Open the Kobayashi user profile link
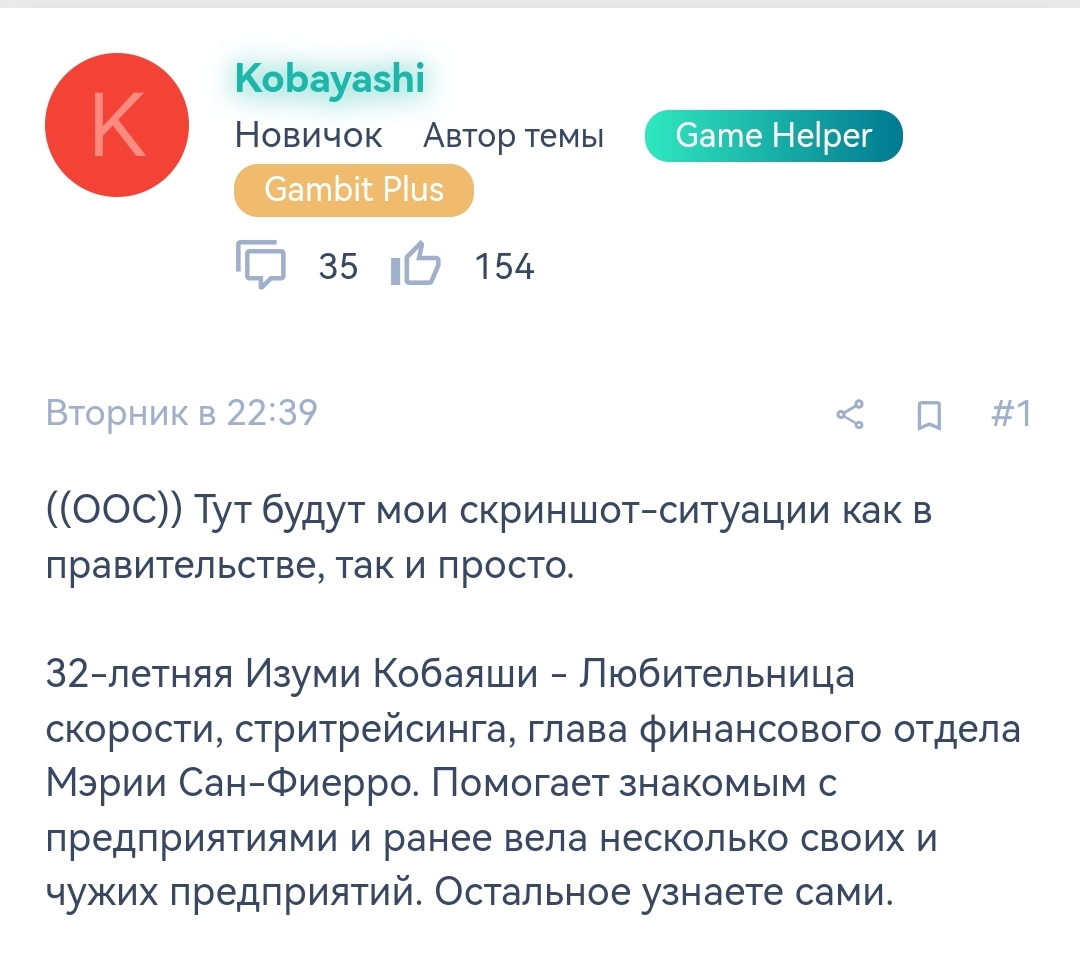This screenshot has width=1080, height=962. coord(330,78)
